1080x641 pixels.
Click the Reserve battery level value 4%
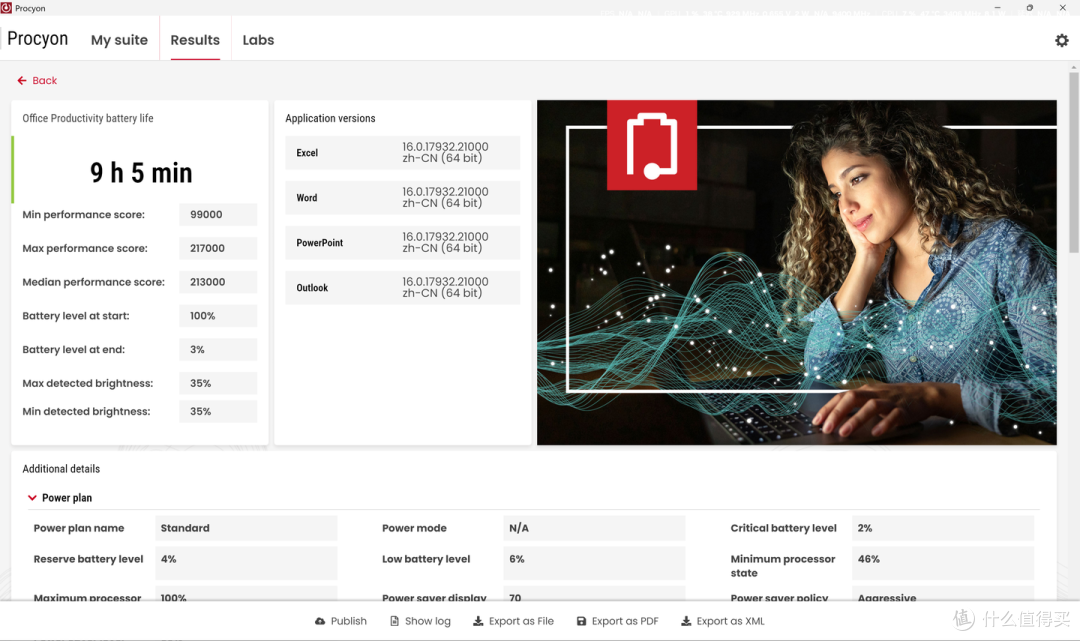pos(246,563)
